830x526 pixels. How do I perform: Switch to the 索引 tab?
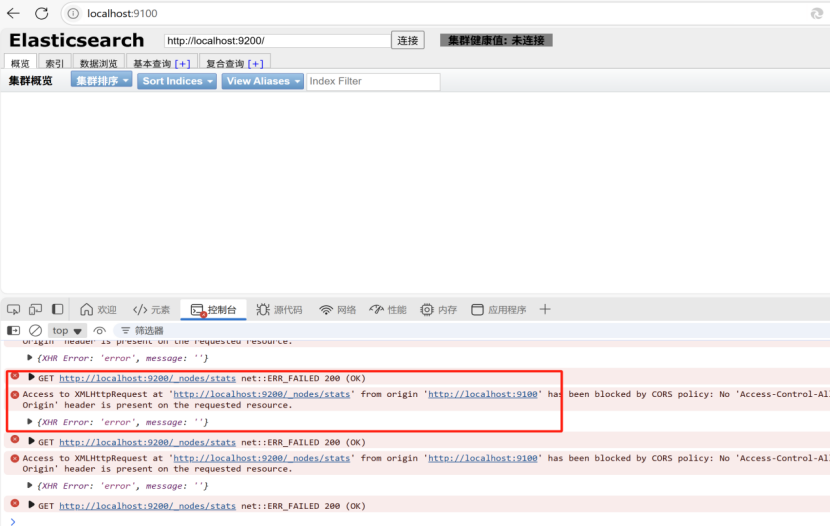pos(55,63)
